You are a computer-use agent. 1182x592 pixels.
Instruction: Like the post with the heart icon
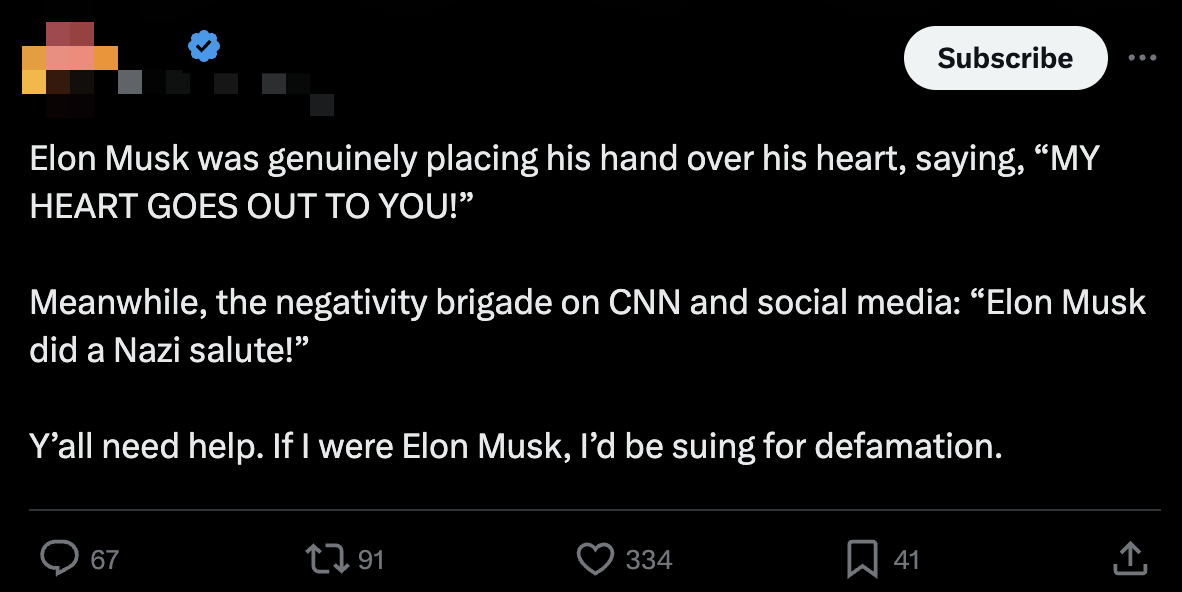[x=596, y=558]
